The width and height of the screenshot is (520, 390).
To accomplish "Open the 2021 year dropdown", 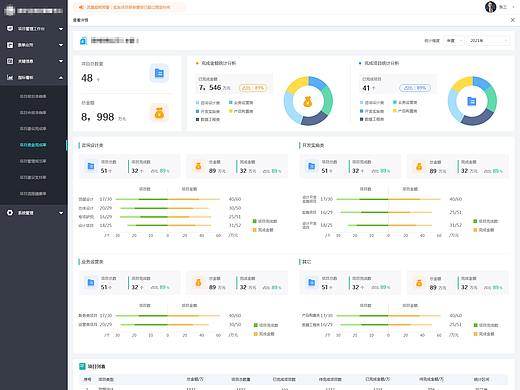I will click(x=488, y=41).
